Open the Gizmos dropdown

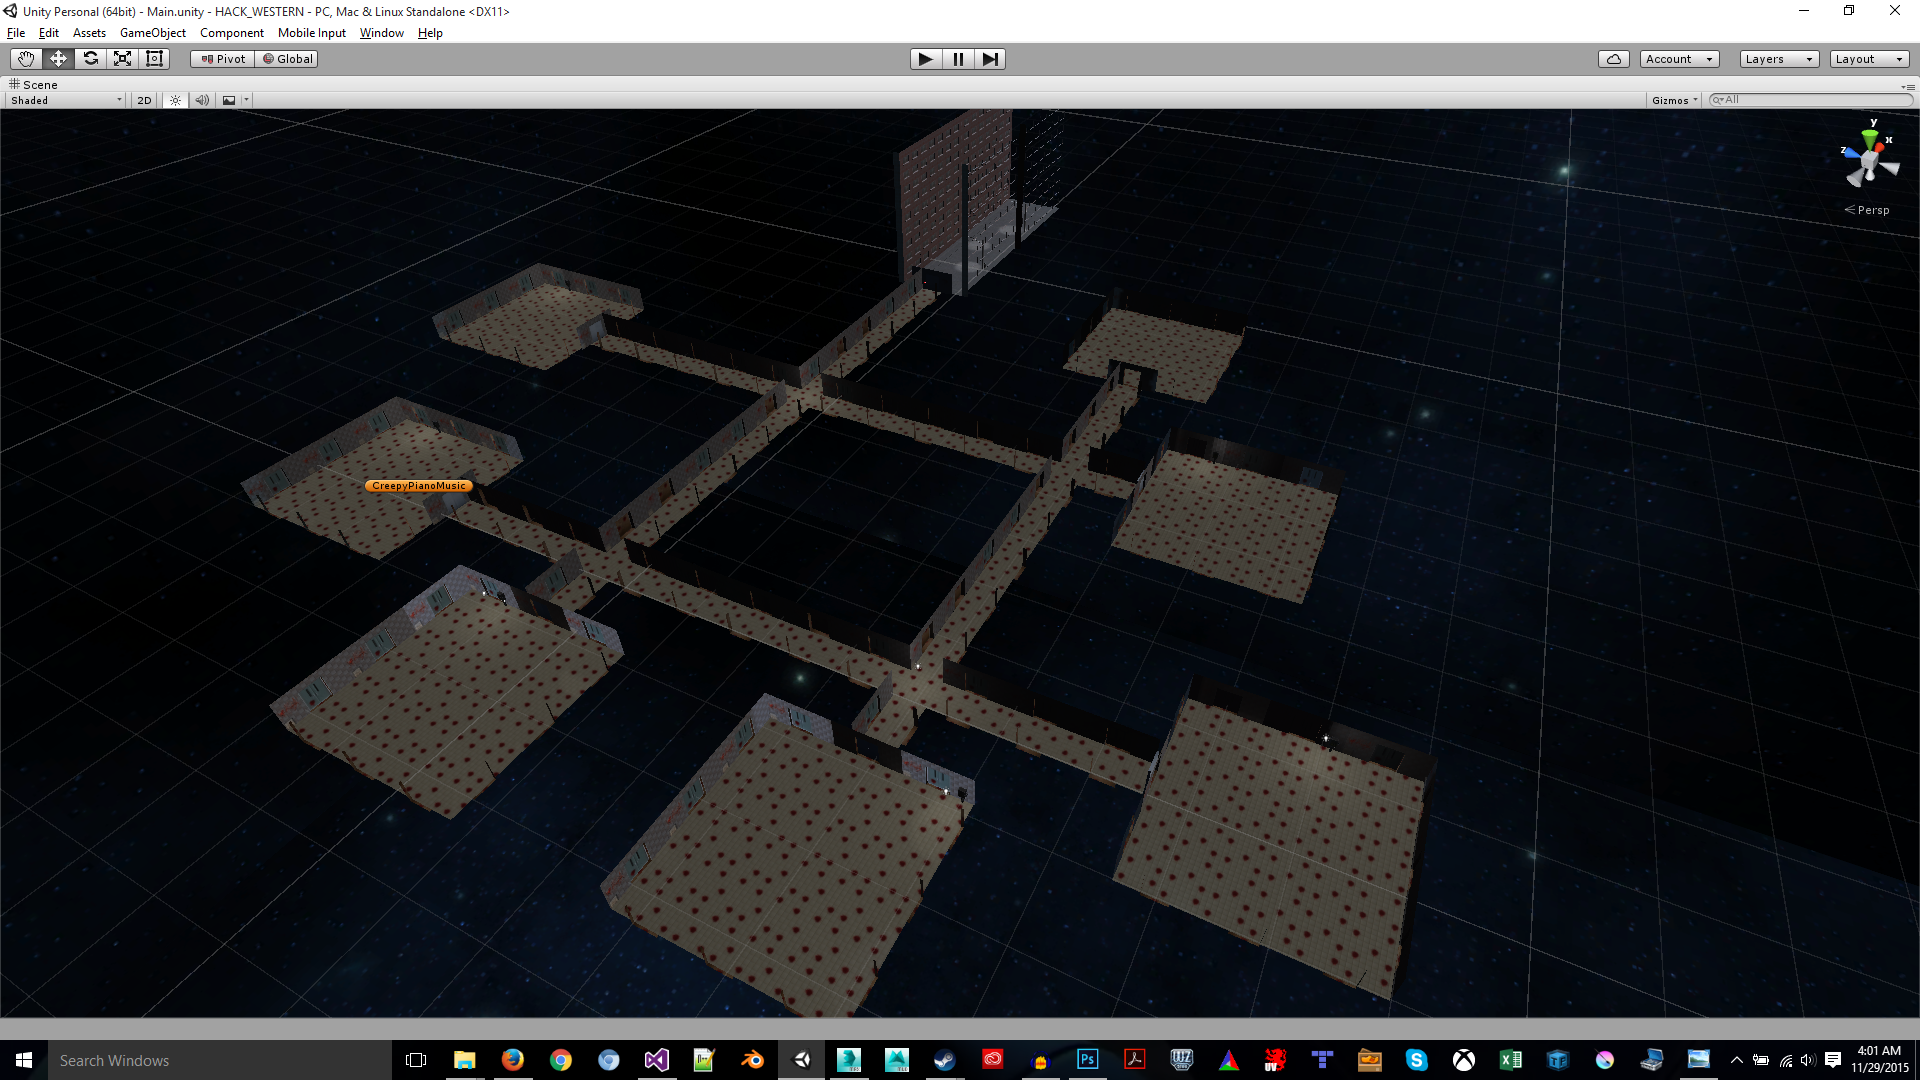[1674, 100]
